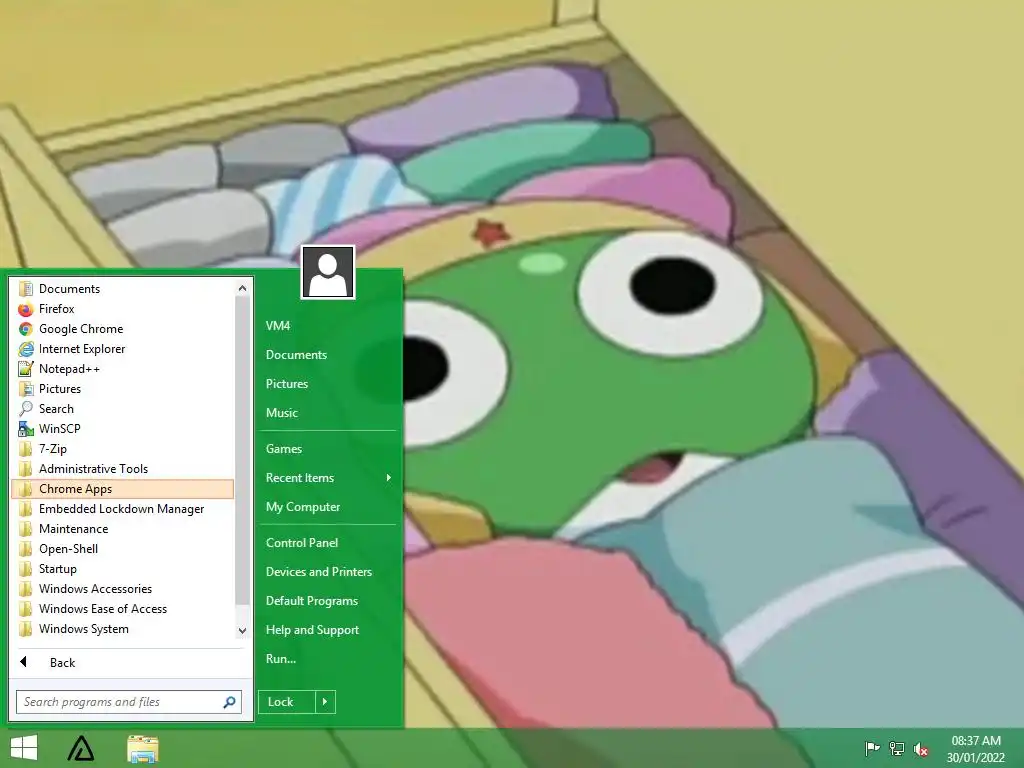Select the "Administrative Tools" text entry
The height and width of the screenshot is (768, 1024).
pyautogui.click(x=93, y=469)
